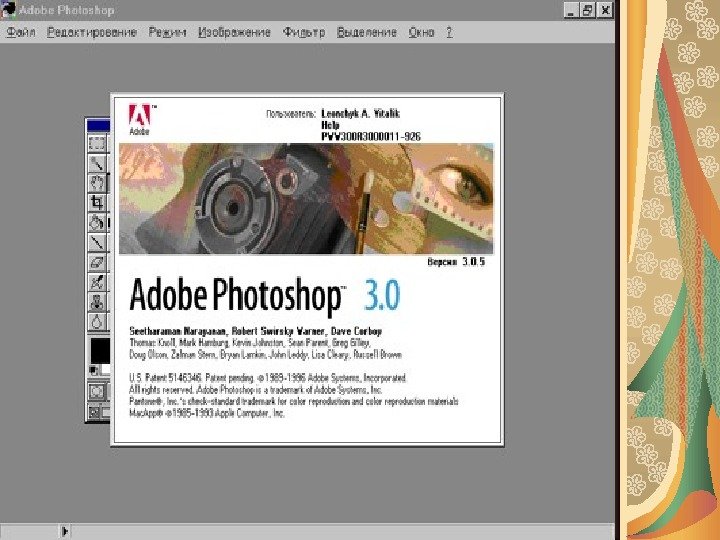The height and width of the screenshot is (540, 720).
Task: Open the Режим menu
Action: (167, 32)
